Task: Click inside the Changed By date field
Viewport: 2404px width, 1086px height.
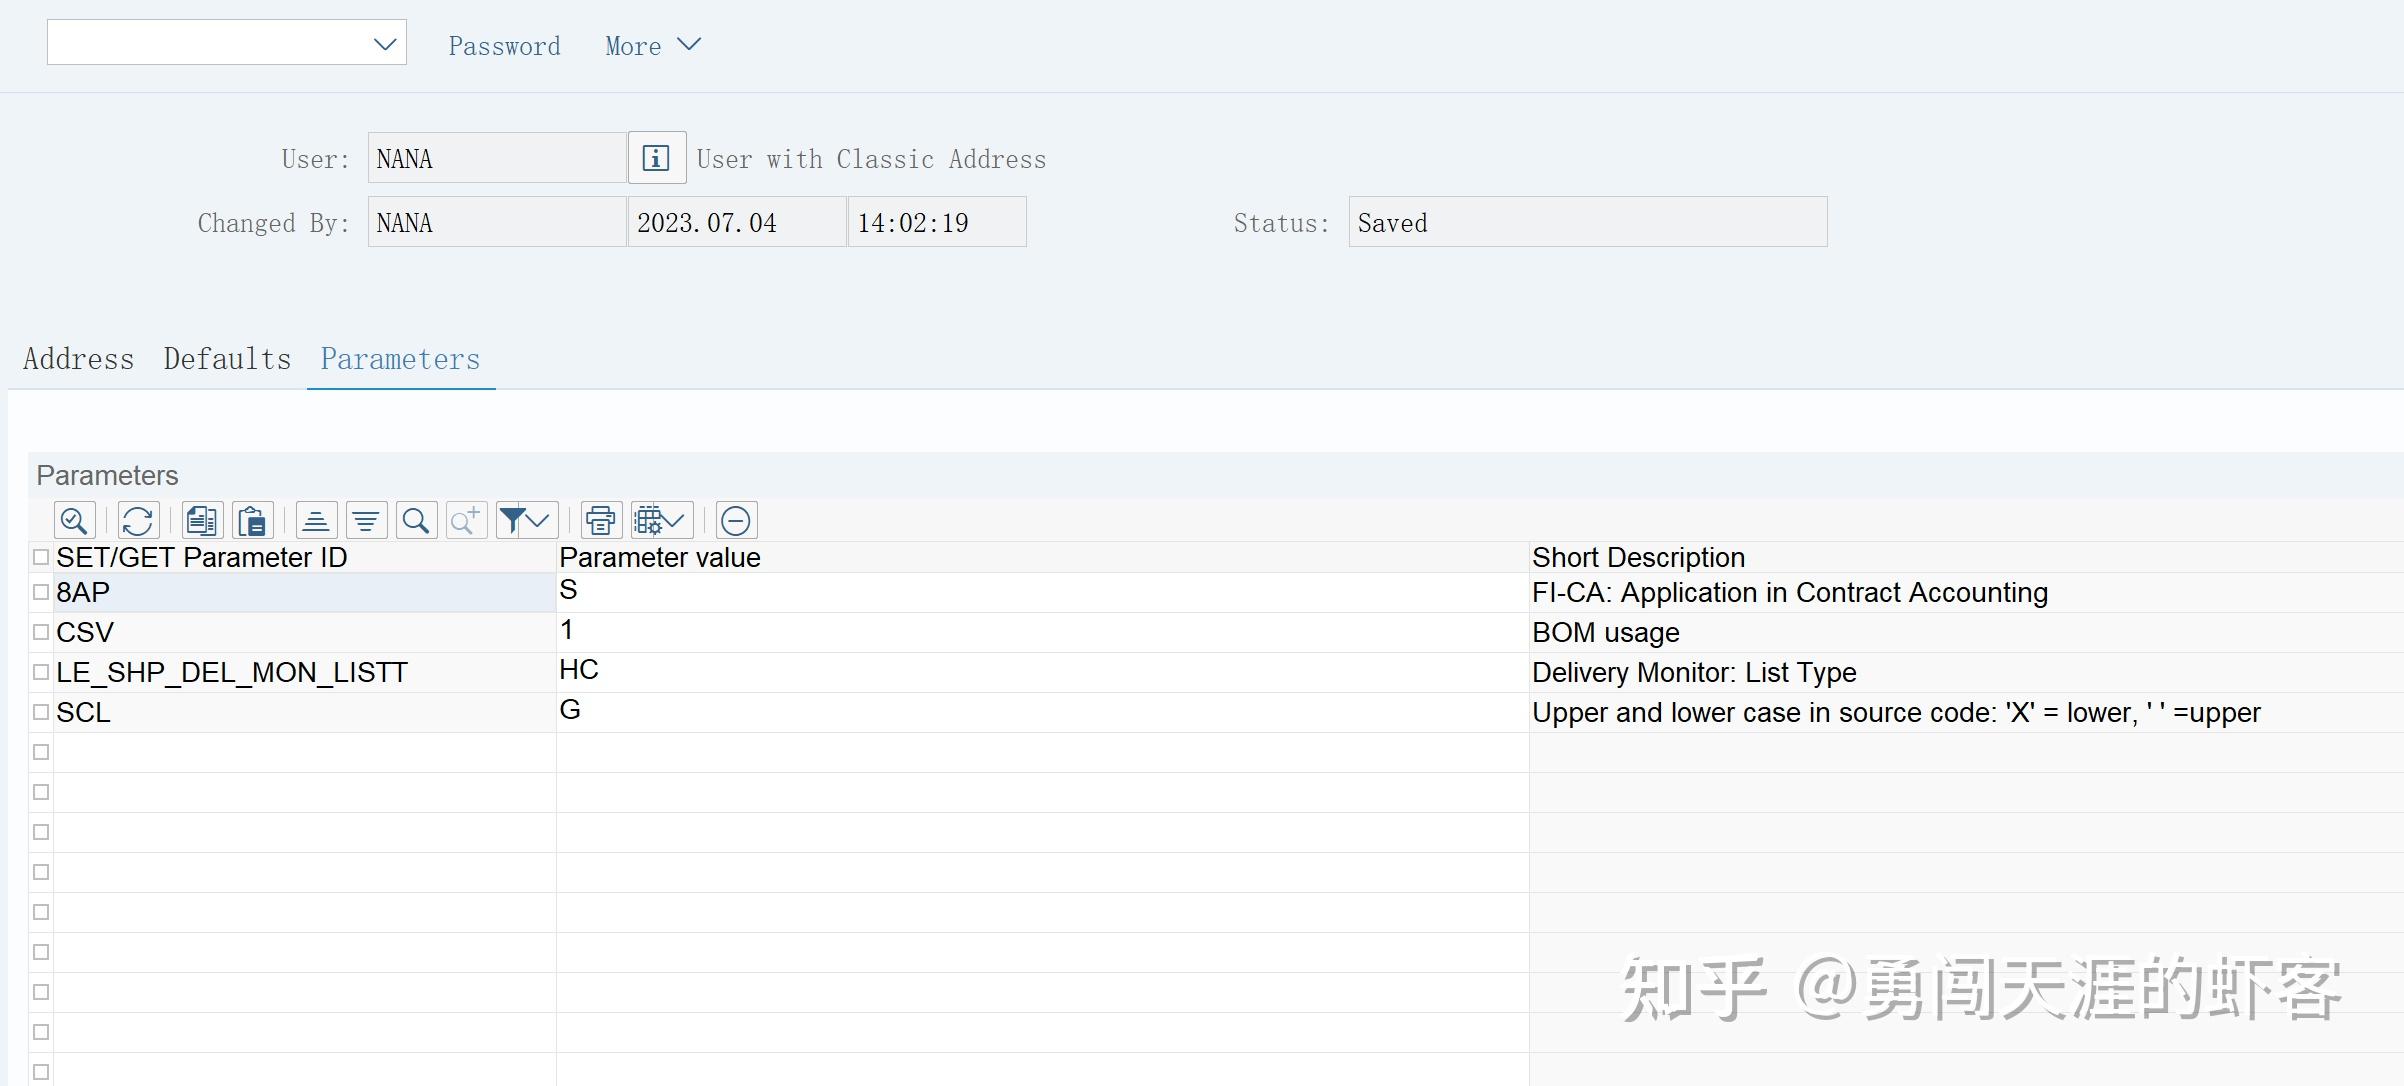Action: pos(735,222)
